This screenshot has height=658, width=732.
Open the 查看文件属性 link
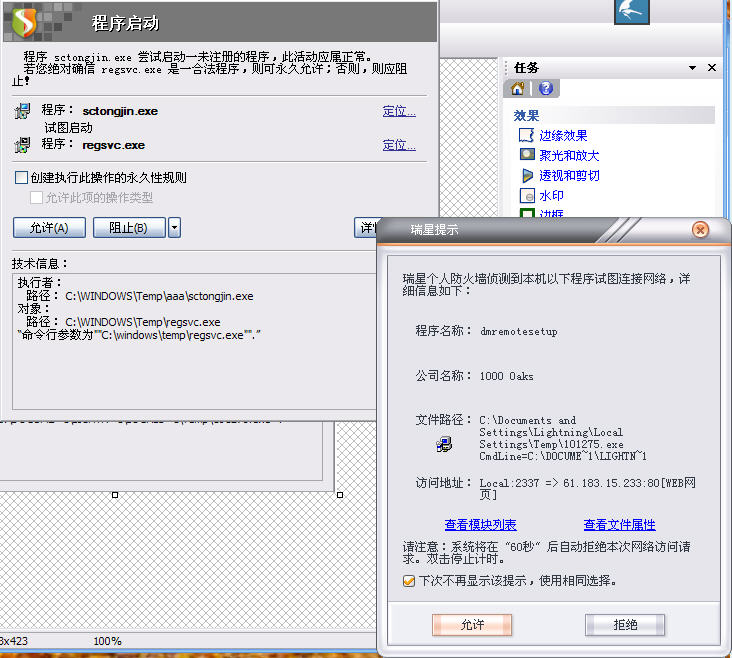(x=619, y=524)
